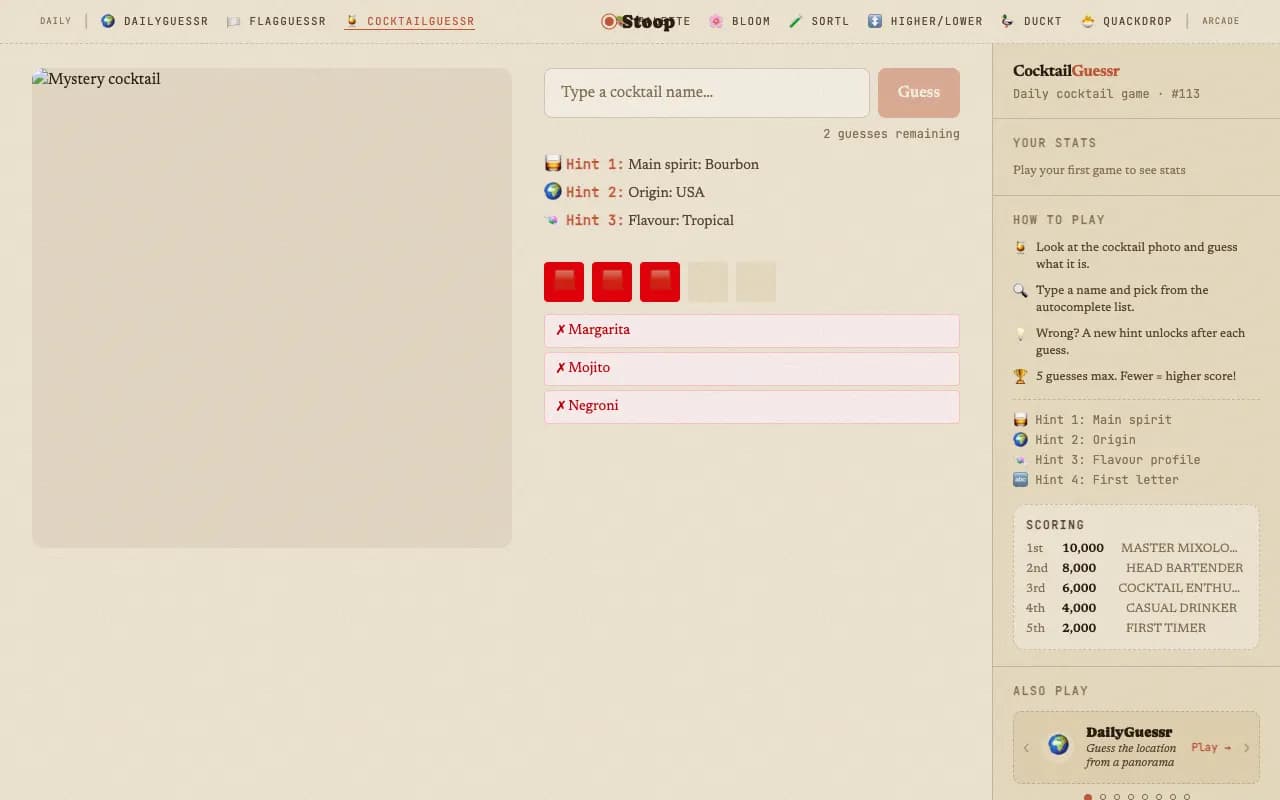Click the pencil icon beside Sortl
1280x800 pixels.
[796, 21]
